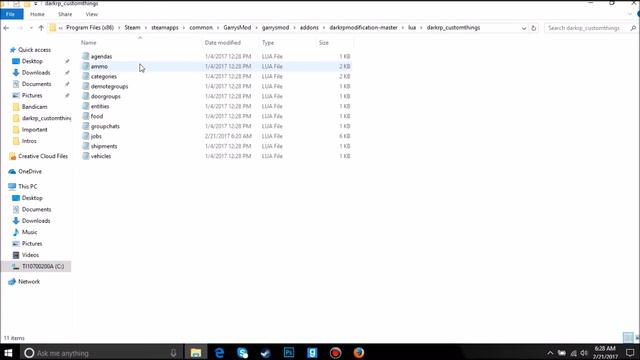The height and width of the screenshot is (360, 640).
Task: Switch to the Home ribbon tab
Action: pos(37,14)
